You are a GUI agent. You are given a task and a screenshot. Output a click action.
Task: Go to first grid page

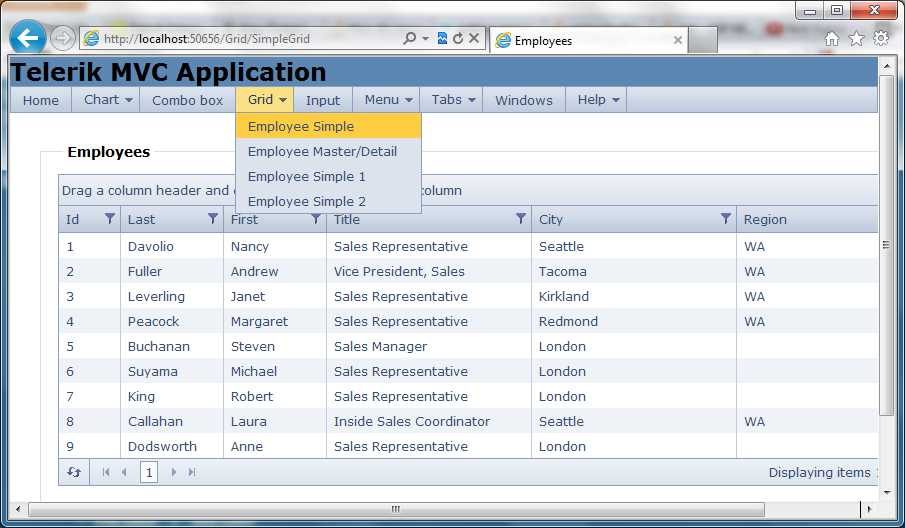106,472
